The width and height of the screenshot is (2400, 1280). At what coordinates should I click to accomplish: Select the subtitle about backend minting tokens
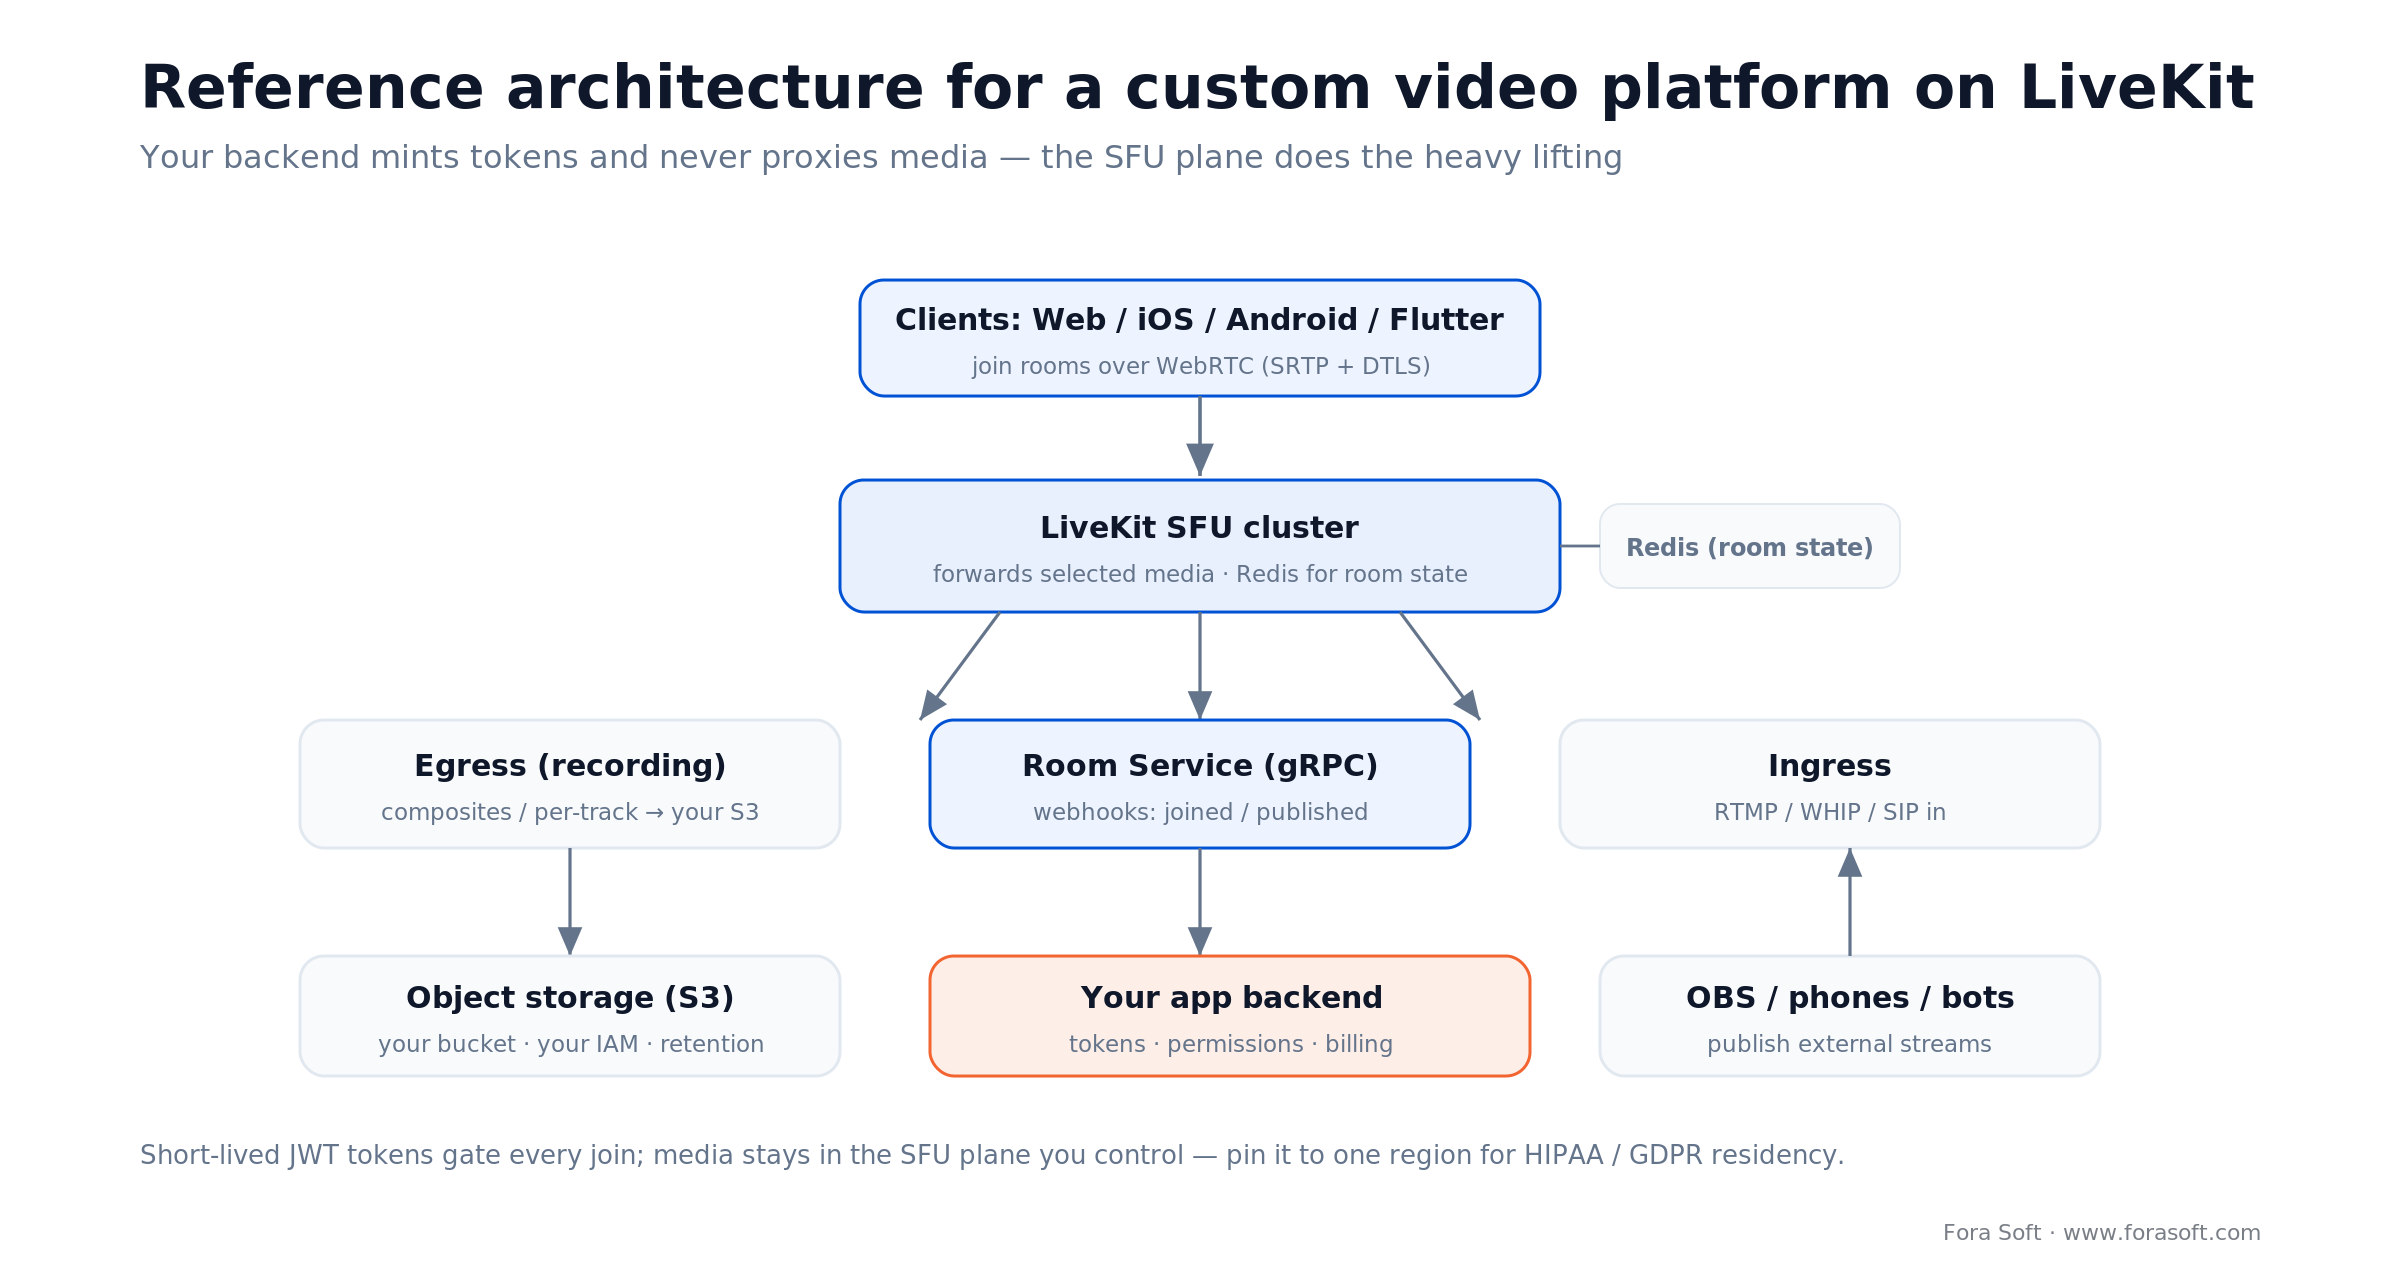(881, 158)
